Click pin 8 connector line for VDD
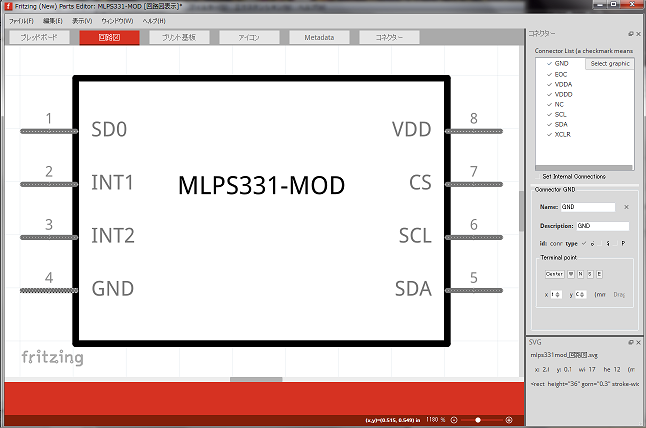 [474, 131]
